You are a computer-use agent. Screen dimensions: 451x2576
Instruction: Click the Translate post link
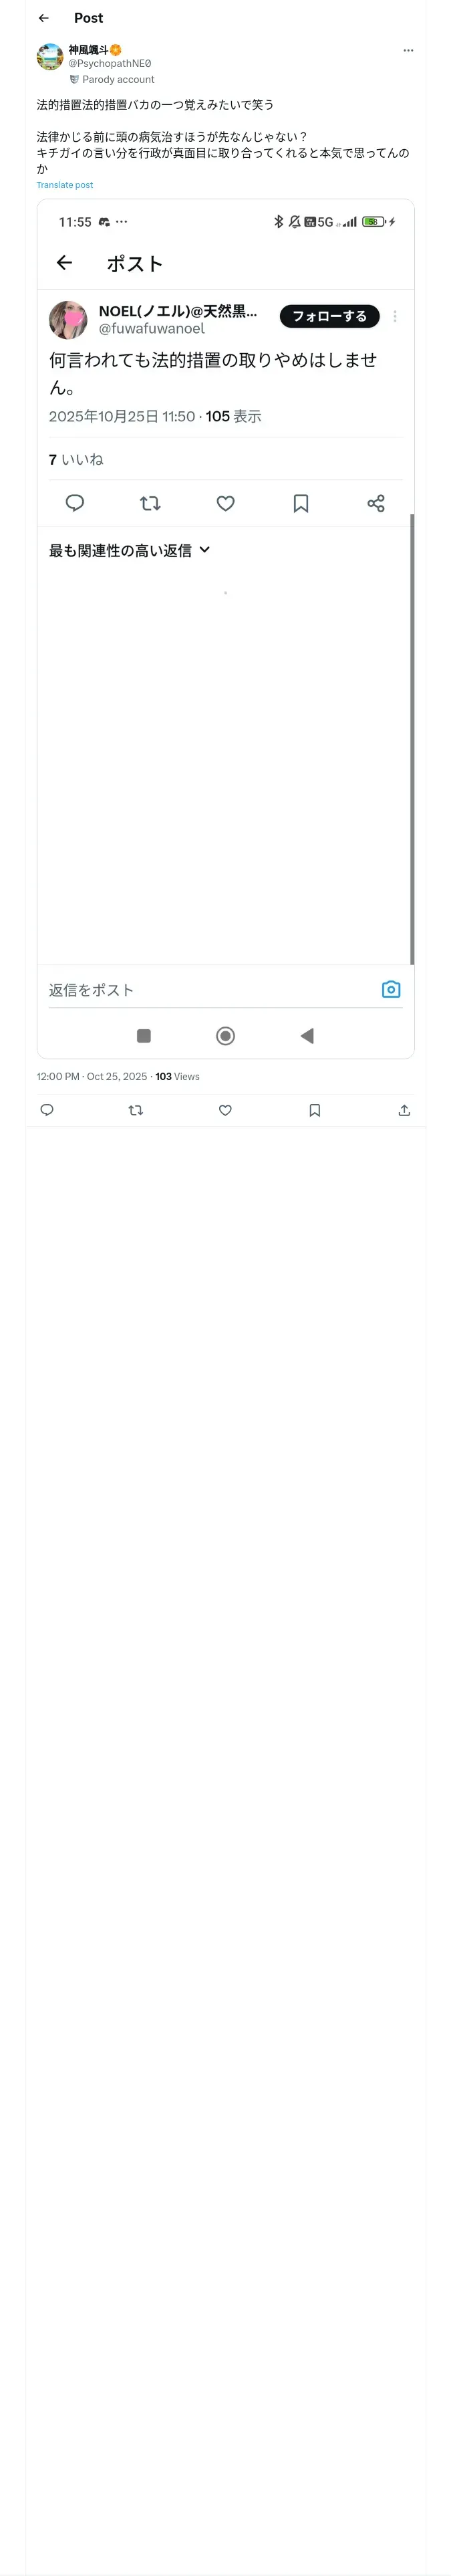pos(64,185)
